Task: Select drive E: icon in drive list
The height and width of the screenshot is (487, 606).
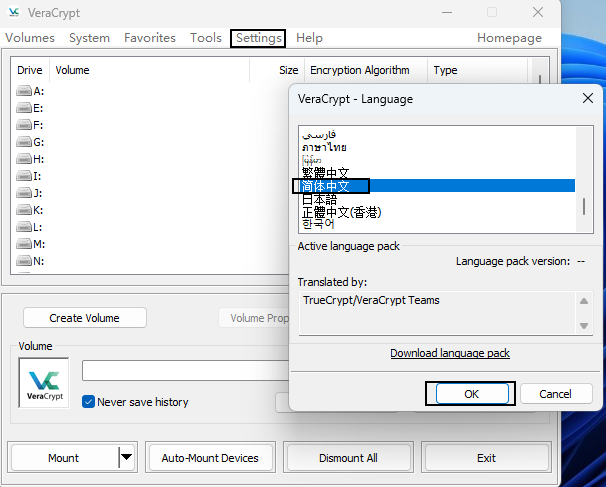Action: [x=24, y=108]
